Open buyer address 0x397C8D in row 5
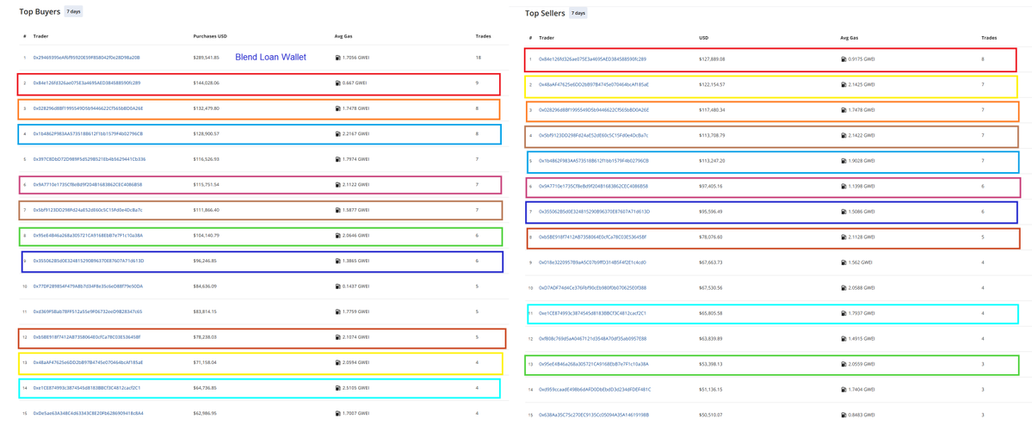Screen dimensions: 1032x425 pyautogui.click(x=88, y=159)
